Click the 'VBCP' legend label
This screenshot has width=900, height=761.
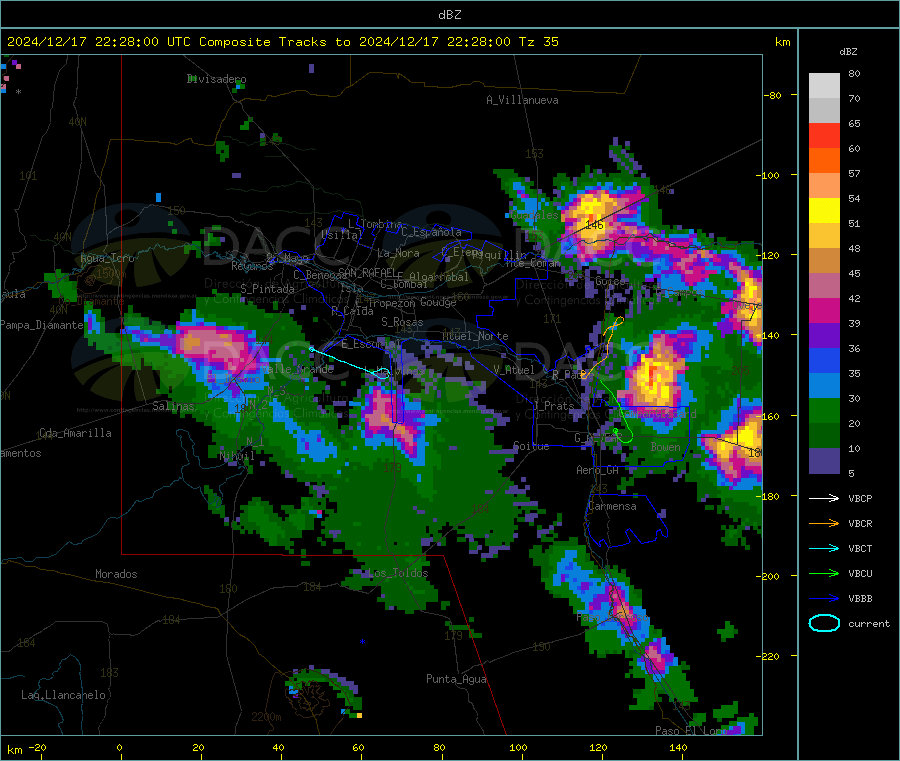click(x=860, y=498)
